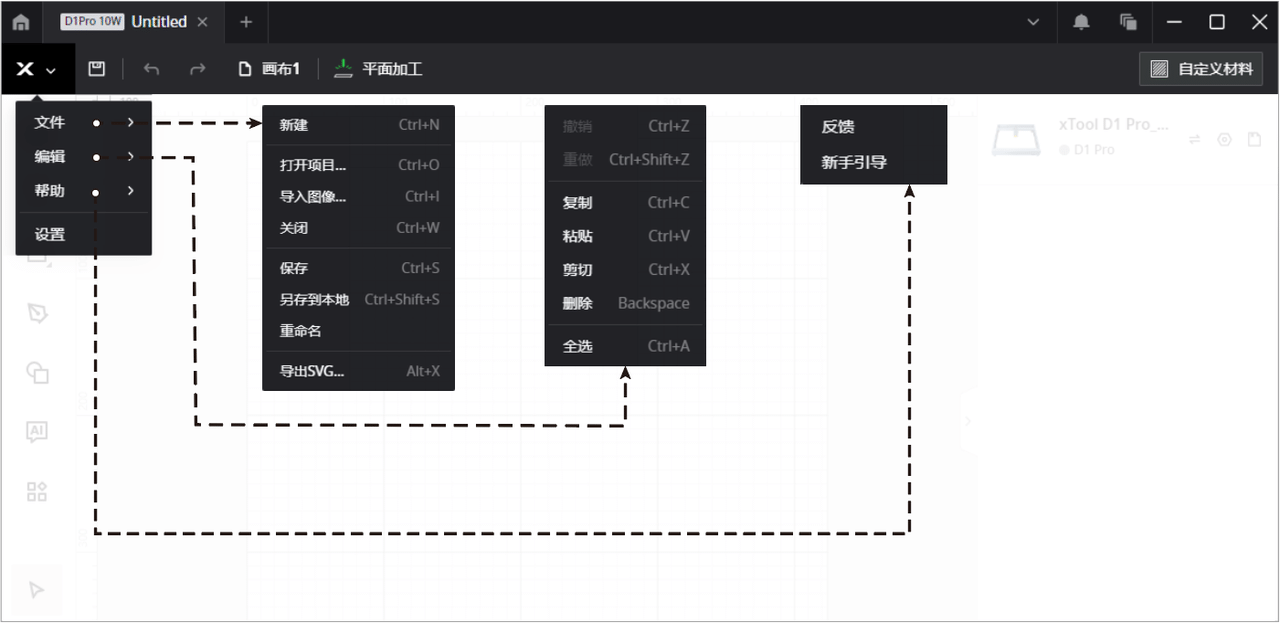Choose 设置 from the main menu

coord(85,234)
